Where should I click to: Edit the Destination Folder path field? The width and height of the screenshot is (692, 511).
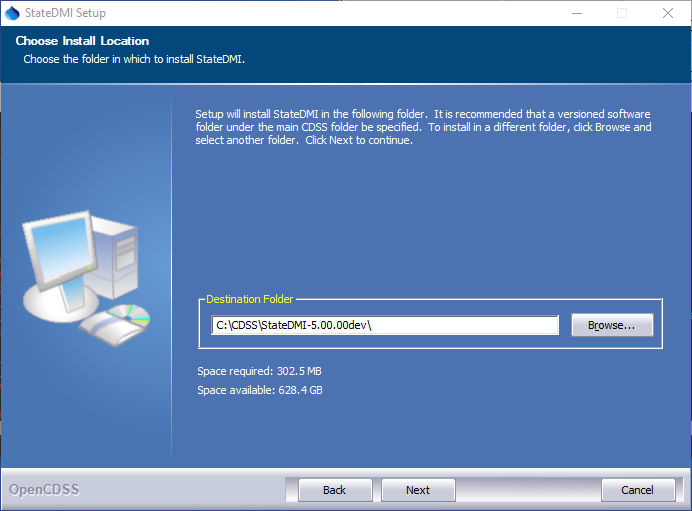(385, 325)
